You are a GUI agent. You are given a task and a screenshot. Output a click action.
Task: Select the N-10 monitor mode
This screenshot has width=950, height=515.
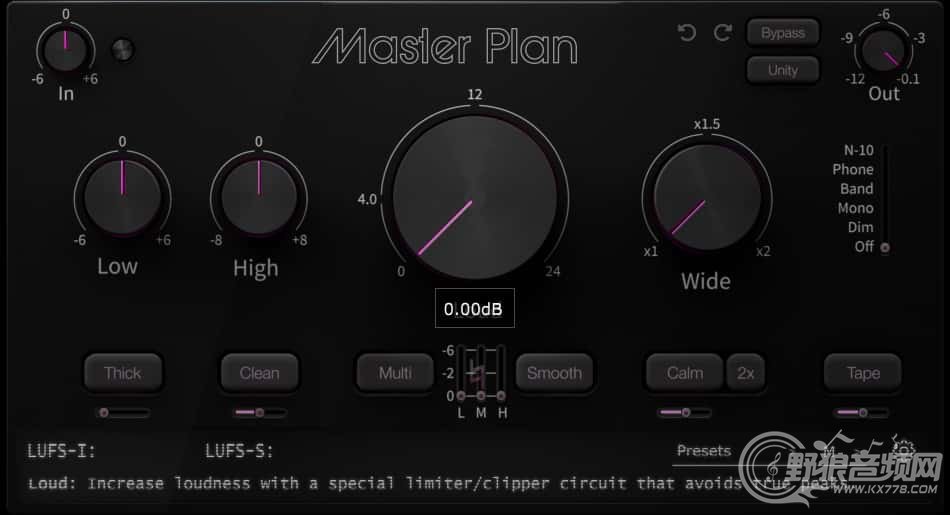tap(859, 150)
